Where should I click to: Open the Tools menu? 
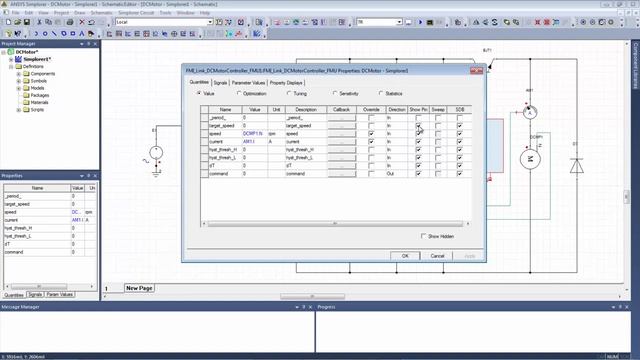(x=165, y=13)
